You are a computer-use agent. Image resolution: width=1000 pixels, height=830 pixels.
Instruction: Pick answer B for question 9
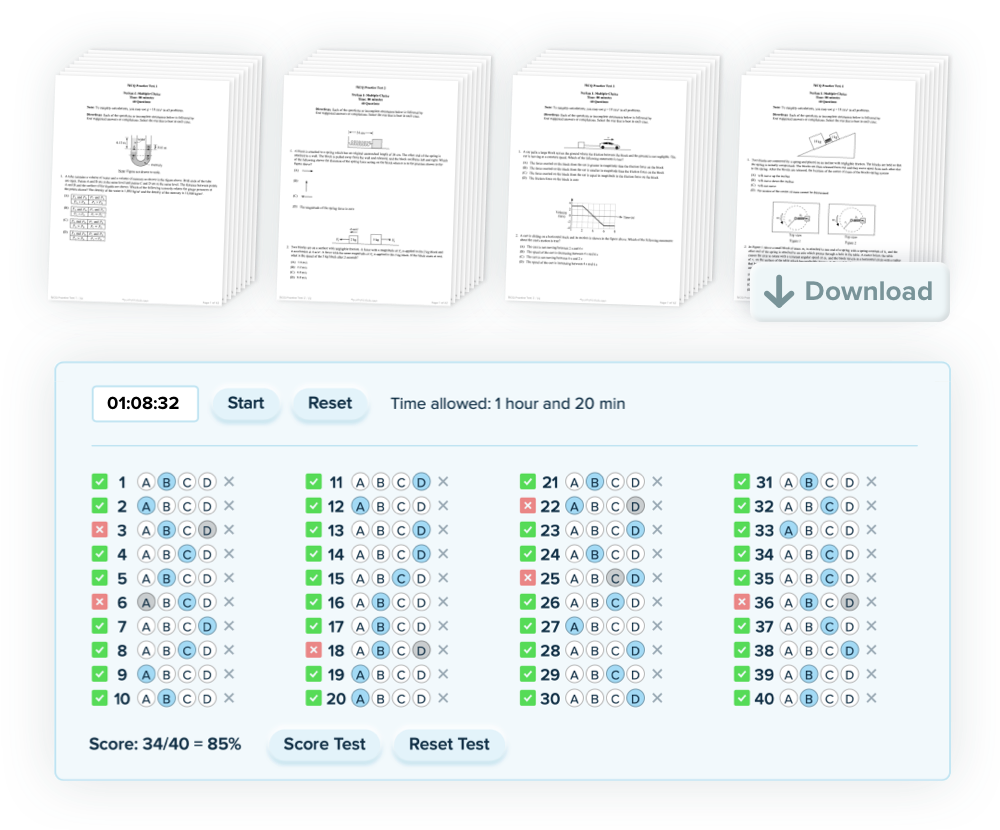(x=166, y=675)
